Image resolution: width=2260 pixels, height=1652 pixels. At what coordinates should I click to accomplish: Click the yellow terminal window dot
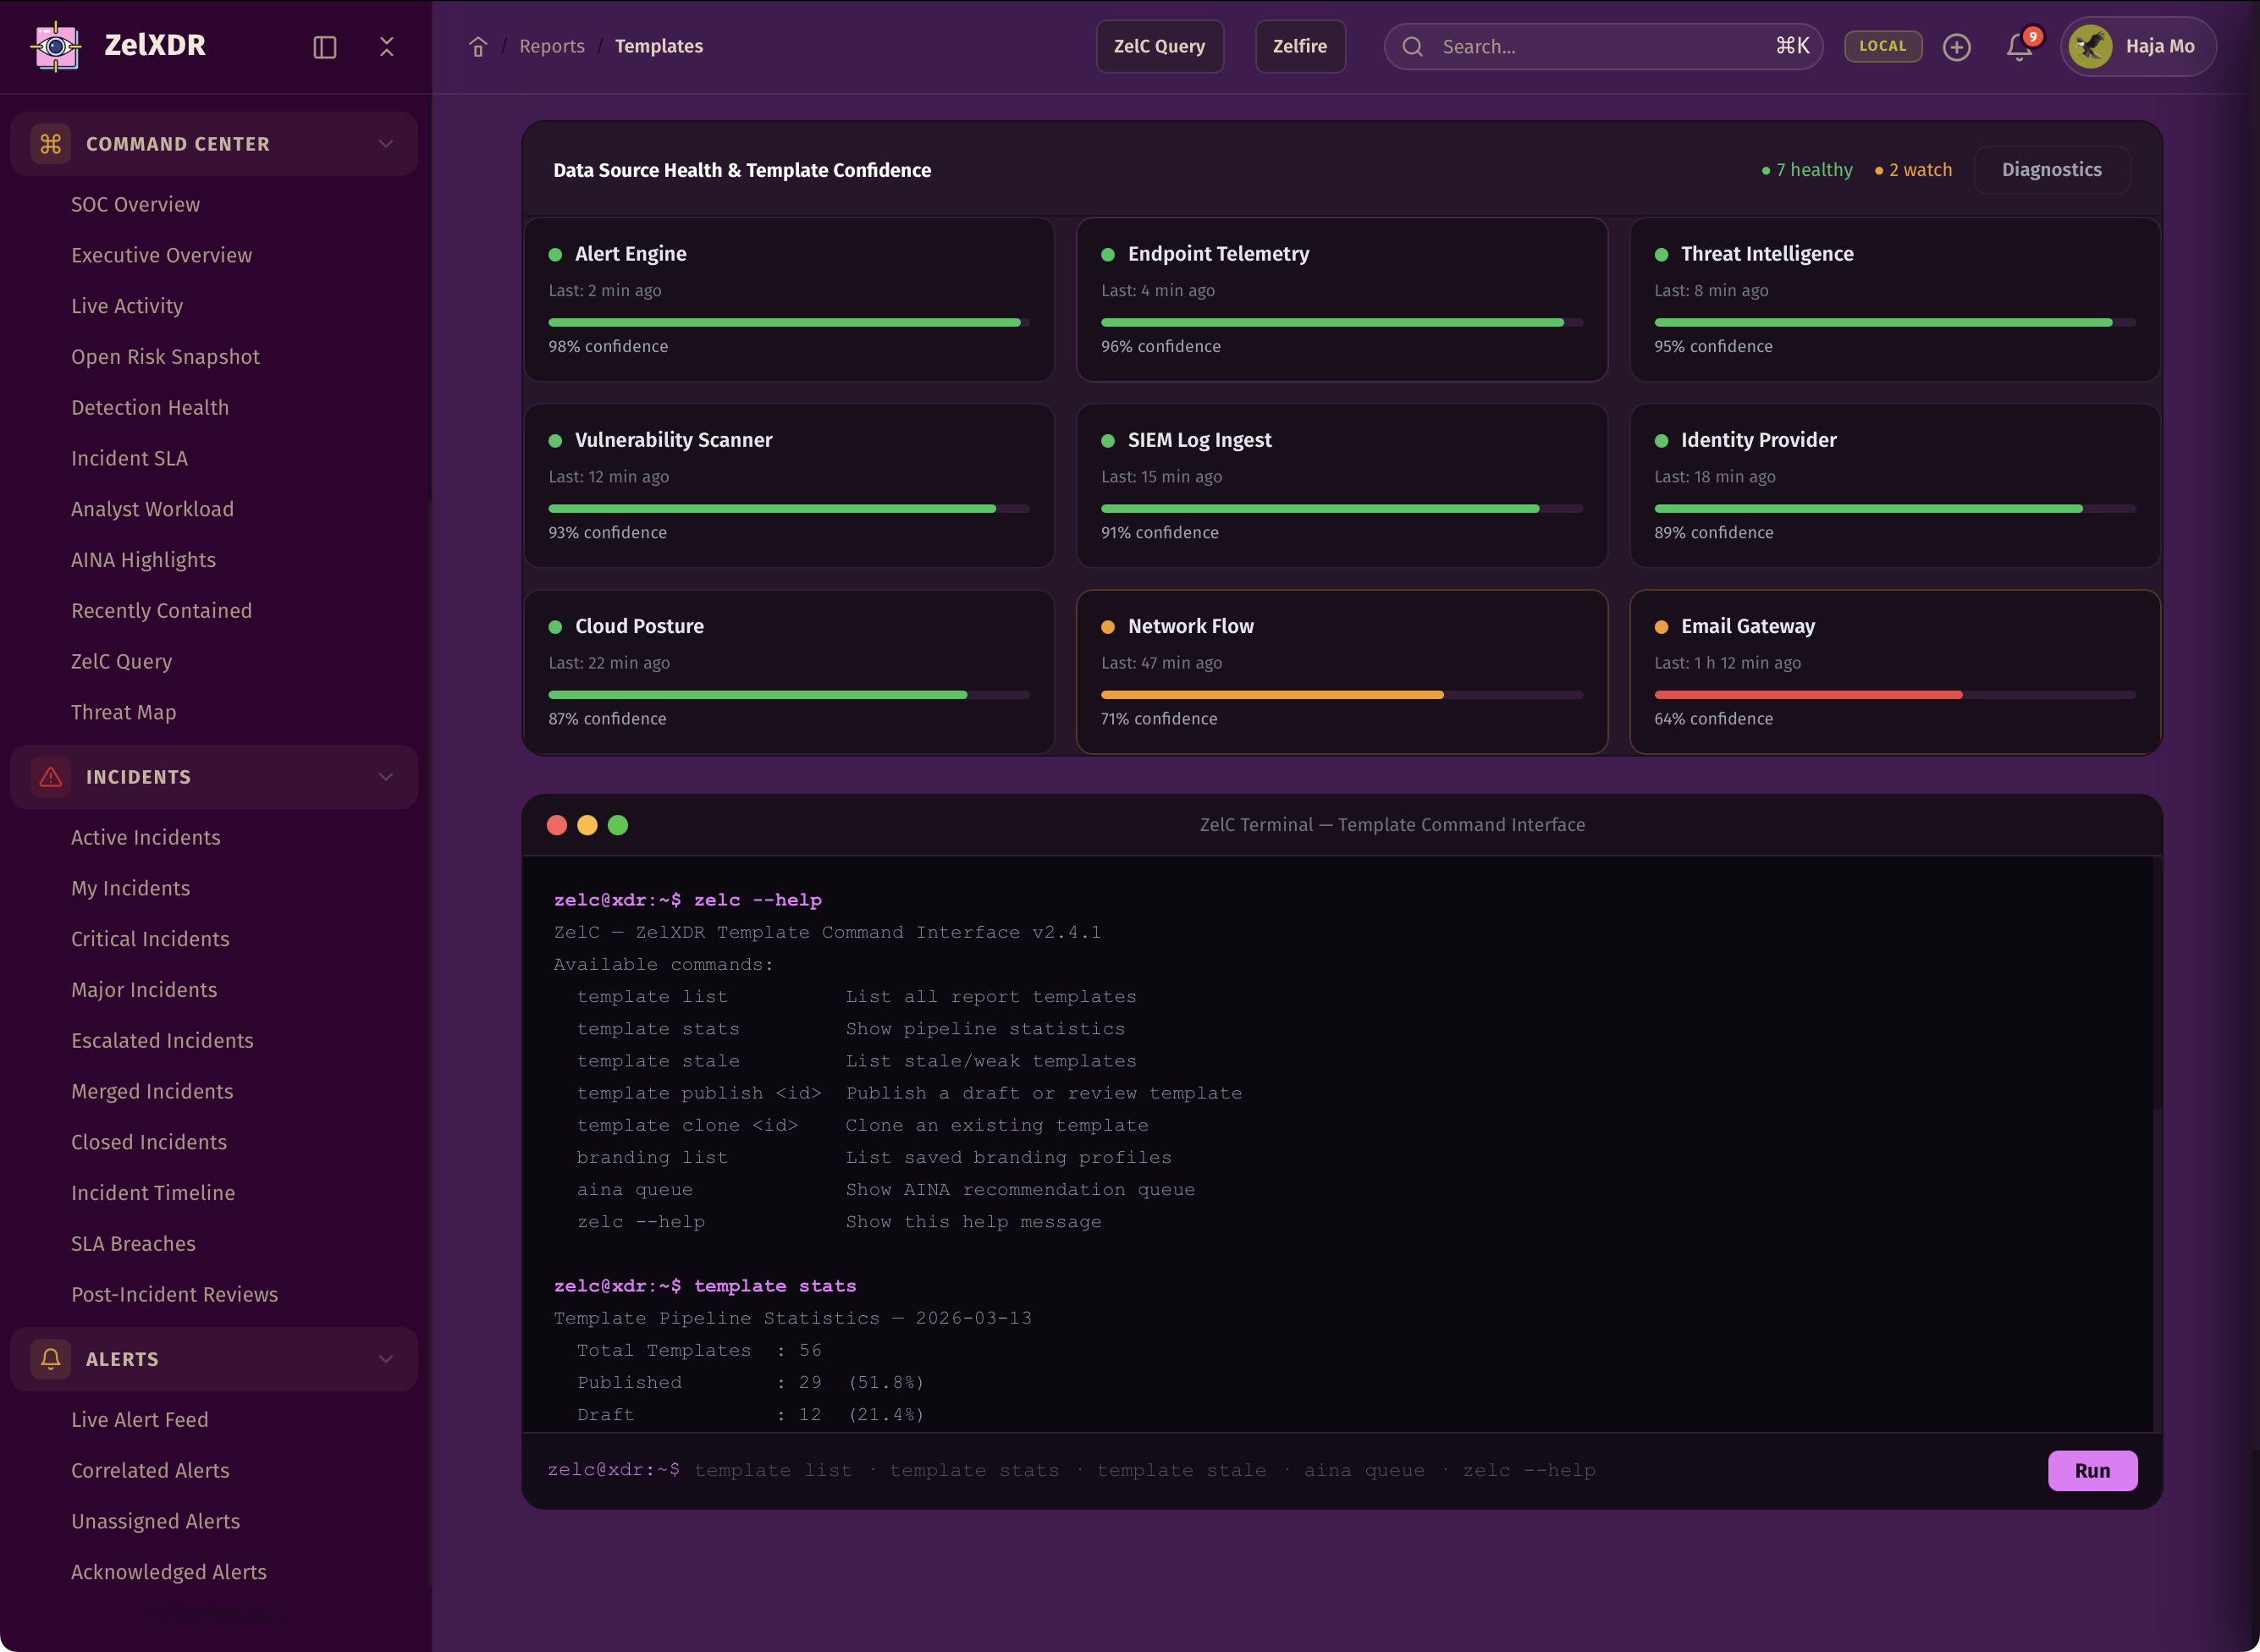587,825
